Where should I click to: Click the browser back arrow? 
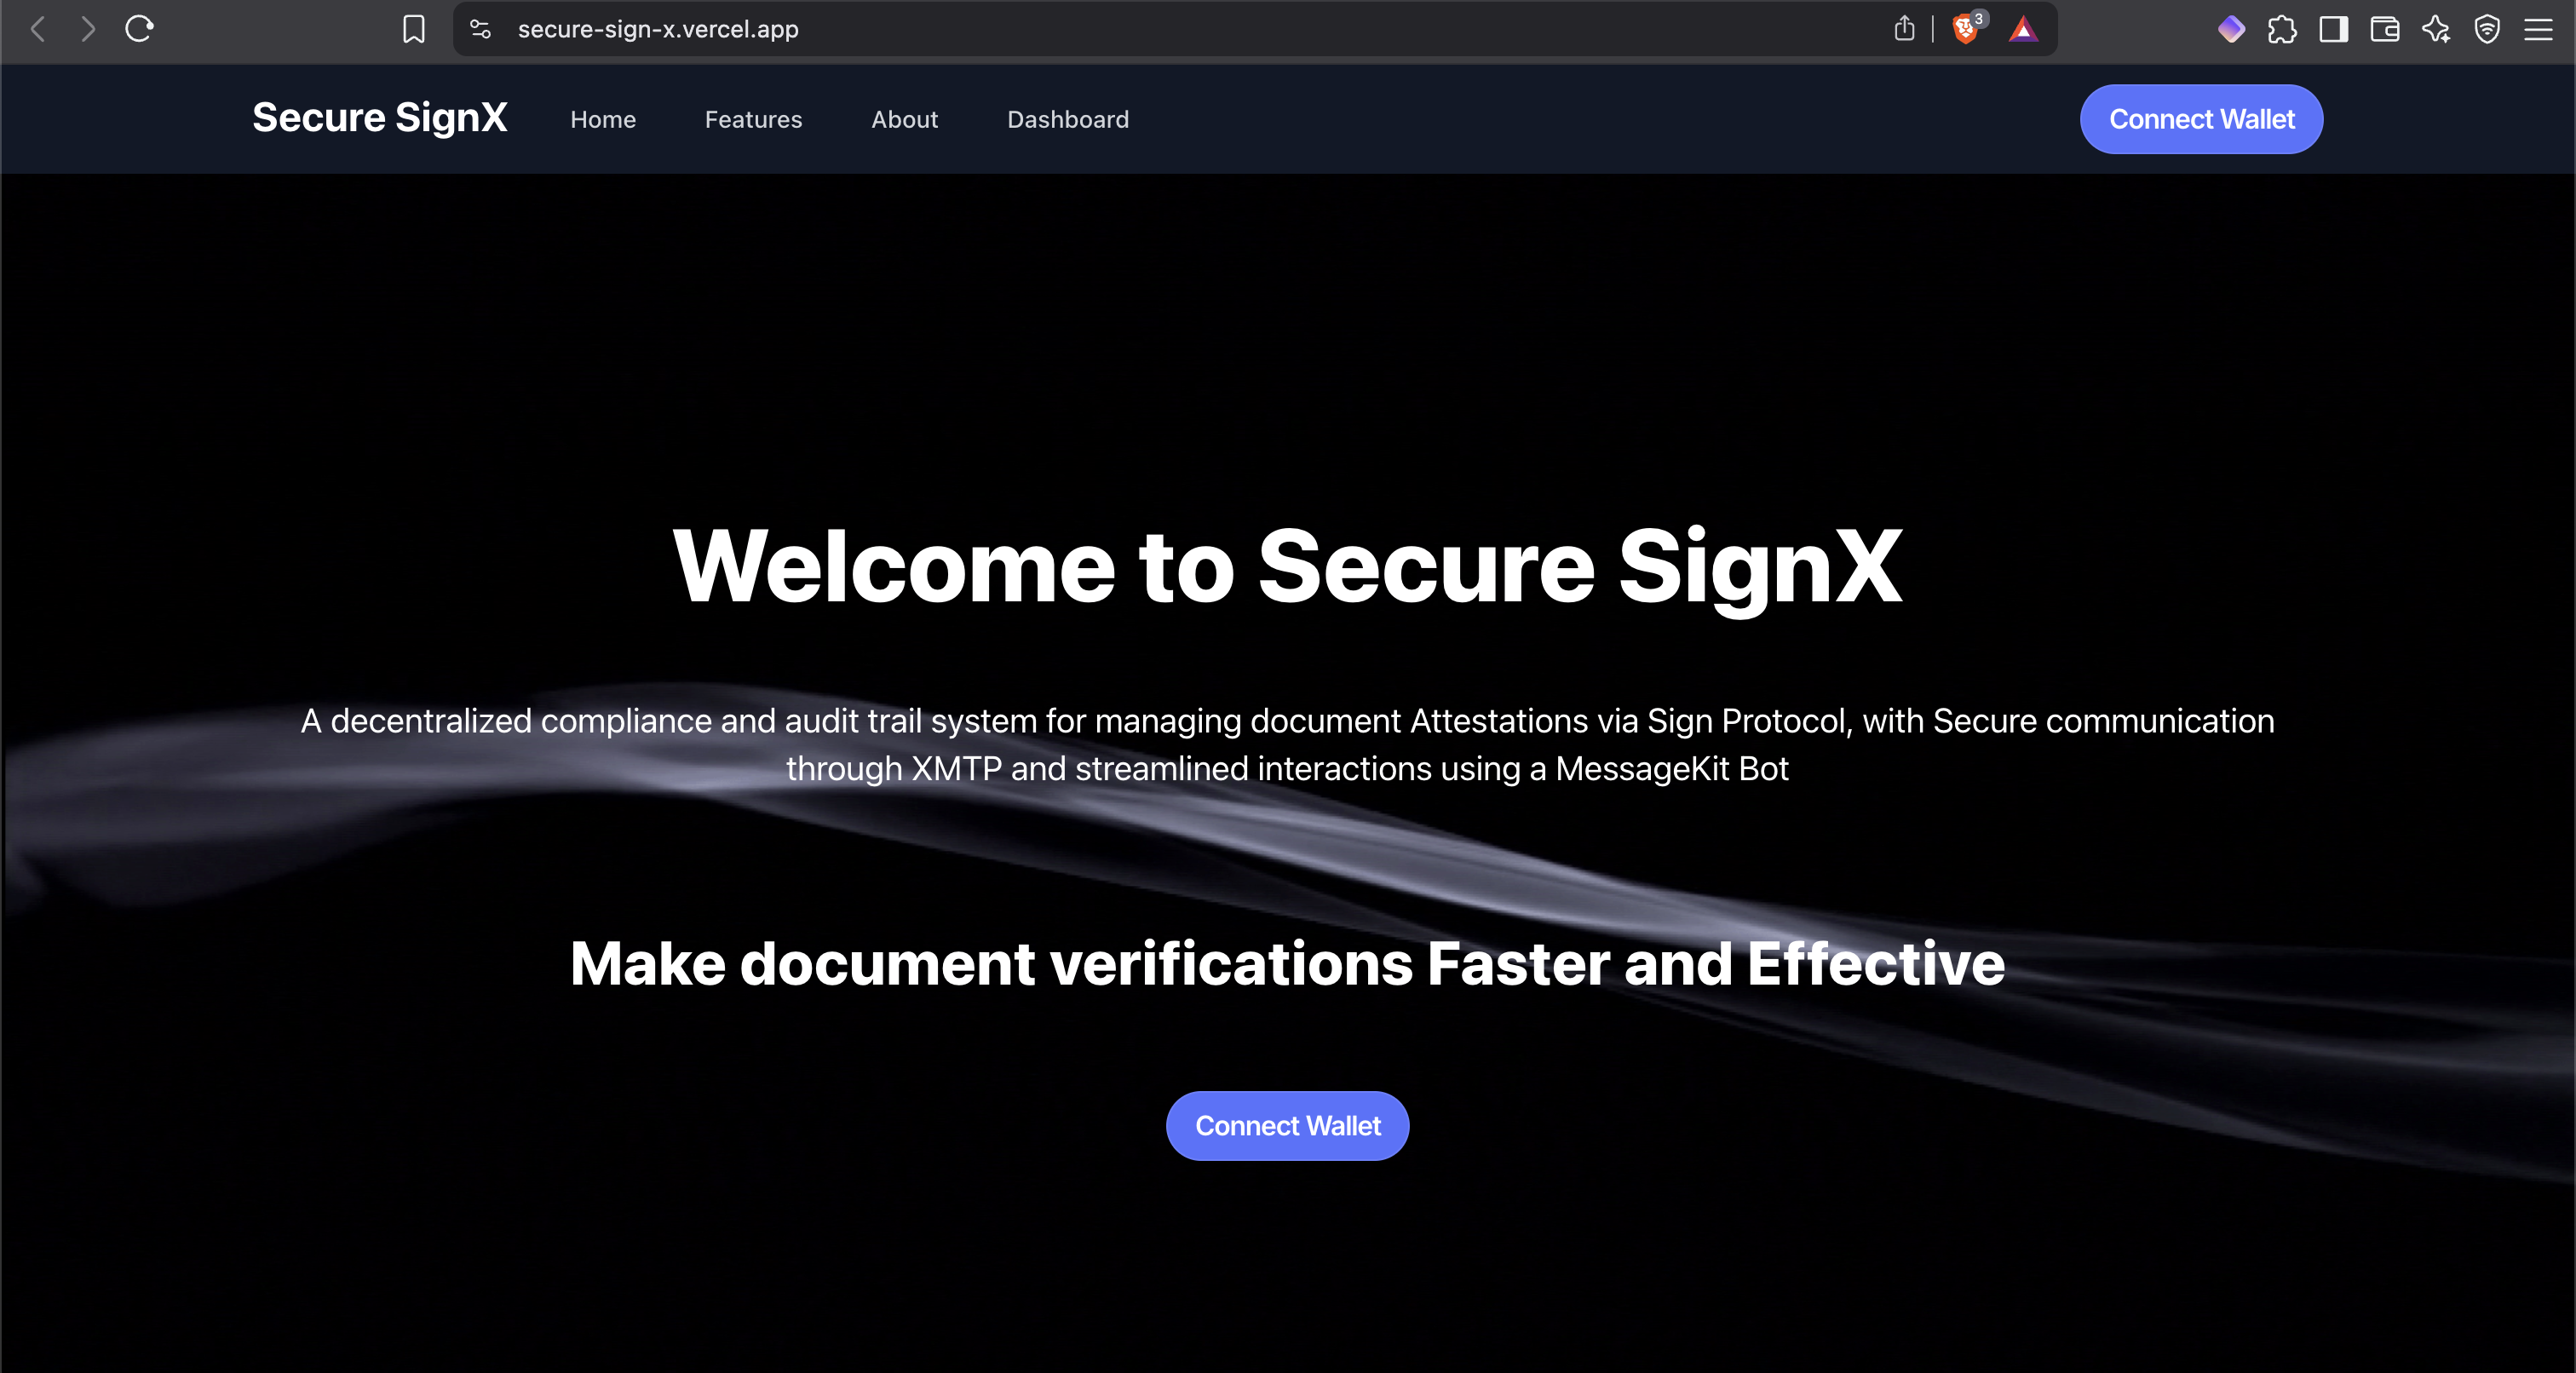pyautogui.click(x=38, y=29)
